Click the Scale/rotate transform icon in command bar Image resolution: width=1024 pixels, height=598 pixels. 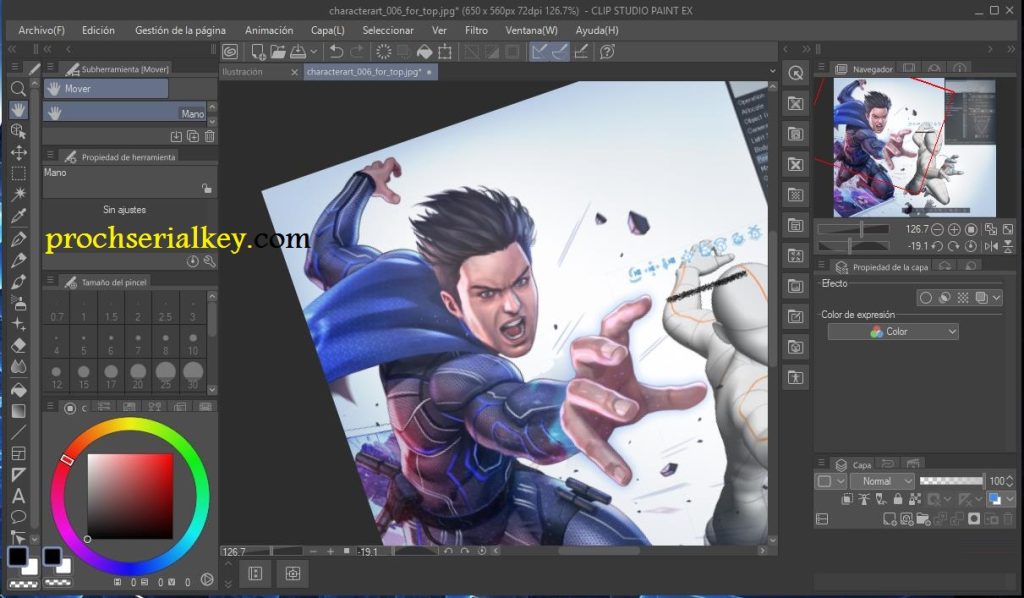tap(445, 52)
